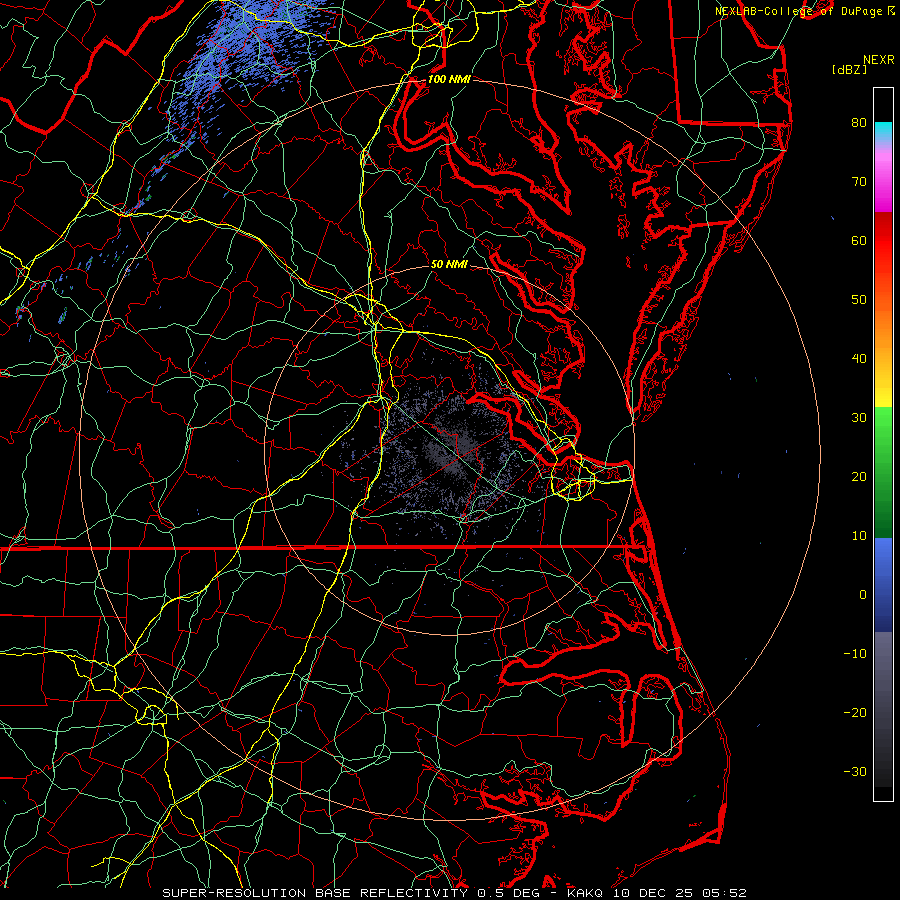The width and height of the screenshot is (900, 900).
Task: Click the -20 value on the dBZ scale
Action: click(x=855, y=712)
